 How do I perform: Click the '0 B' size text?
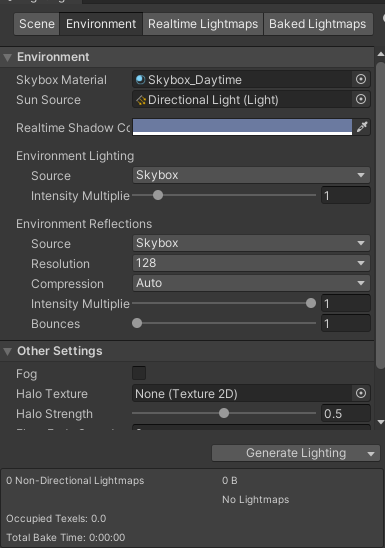(230, 481)
